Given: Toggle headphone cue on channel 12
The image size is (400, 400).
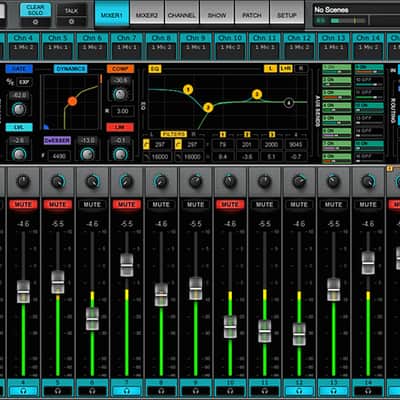Looking at the screenshot, I should (299, 391).
